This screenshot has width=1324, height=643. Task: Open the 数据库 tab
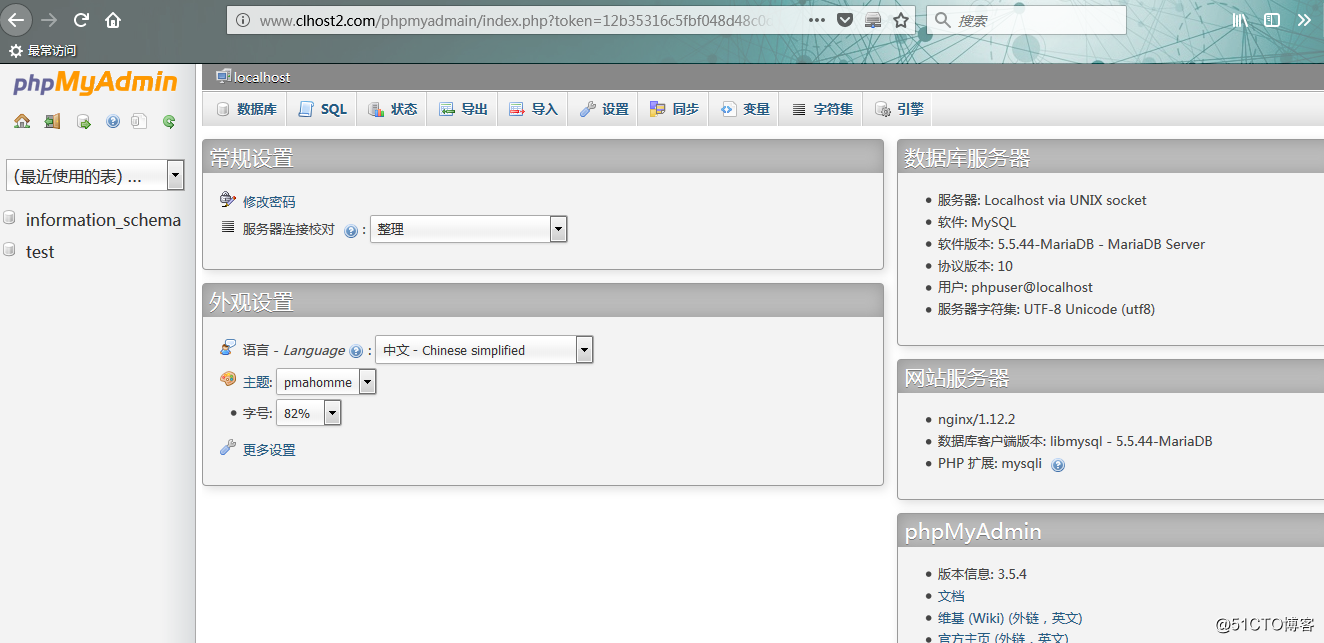[246, 109]
